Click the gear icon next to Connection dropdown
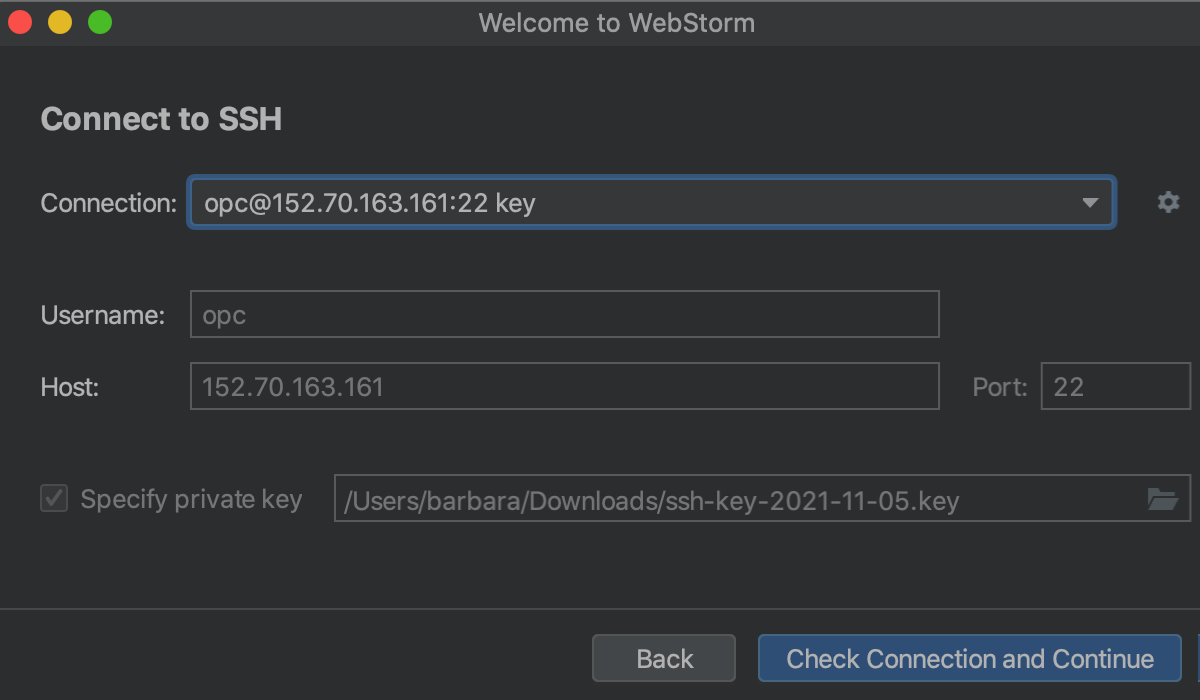 (1168, 202)
